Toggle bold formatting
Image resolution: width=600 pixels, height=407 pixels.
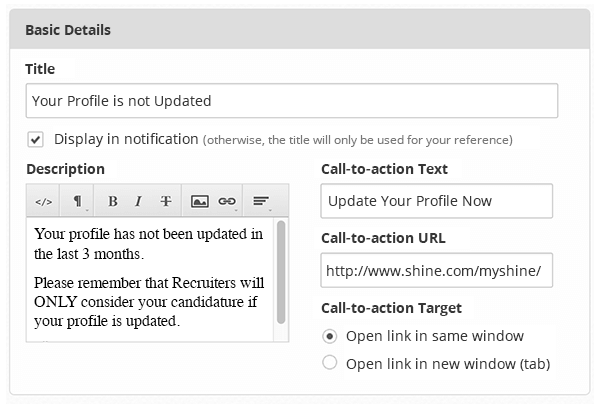(112, 201)
